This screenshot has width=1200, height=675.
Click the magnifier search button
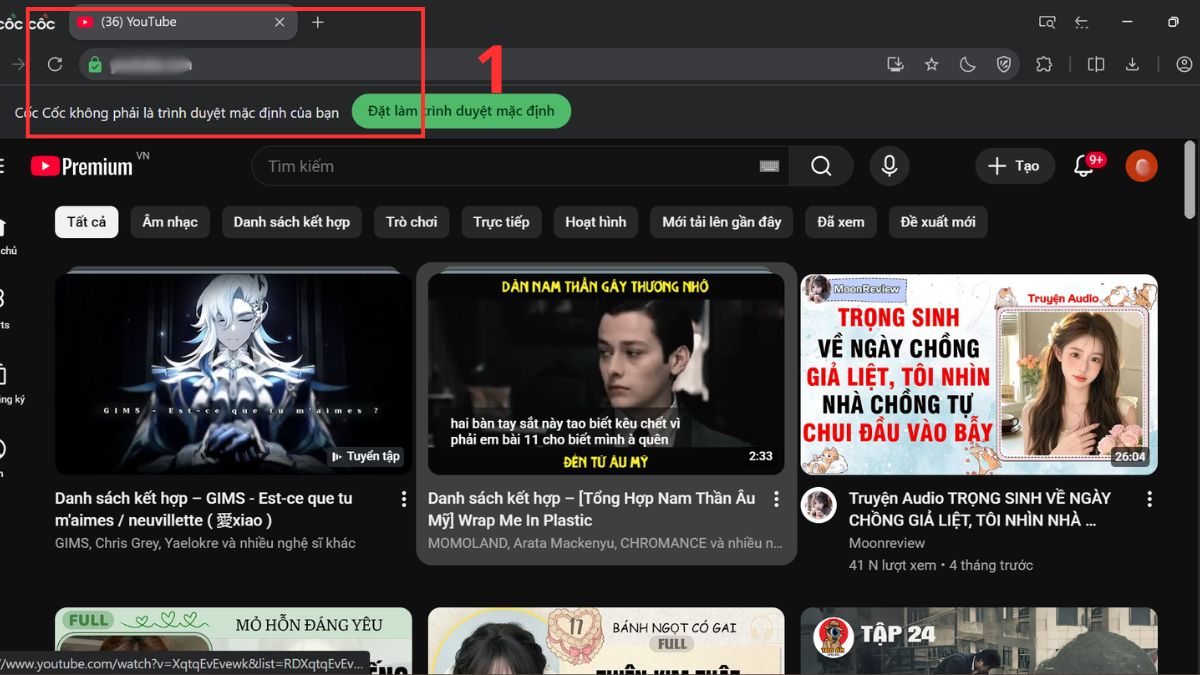[x=821, y=166]
